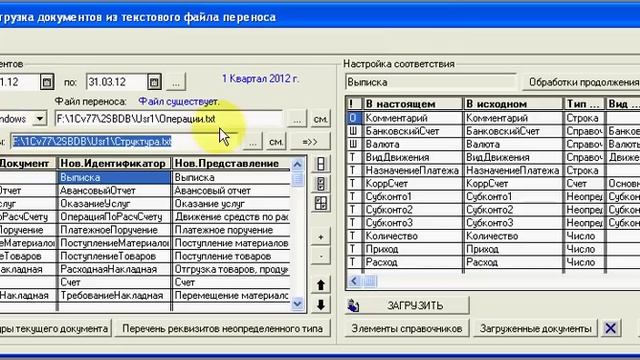Select БанковскийСчет in В настоящем column
Viewport: 640px width, 360px height.
[413, 131]
